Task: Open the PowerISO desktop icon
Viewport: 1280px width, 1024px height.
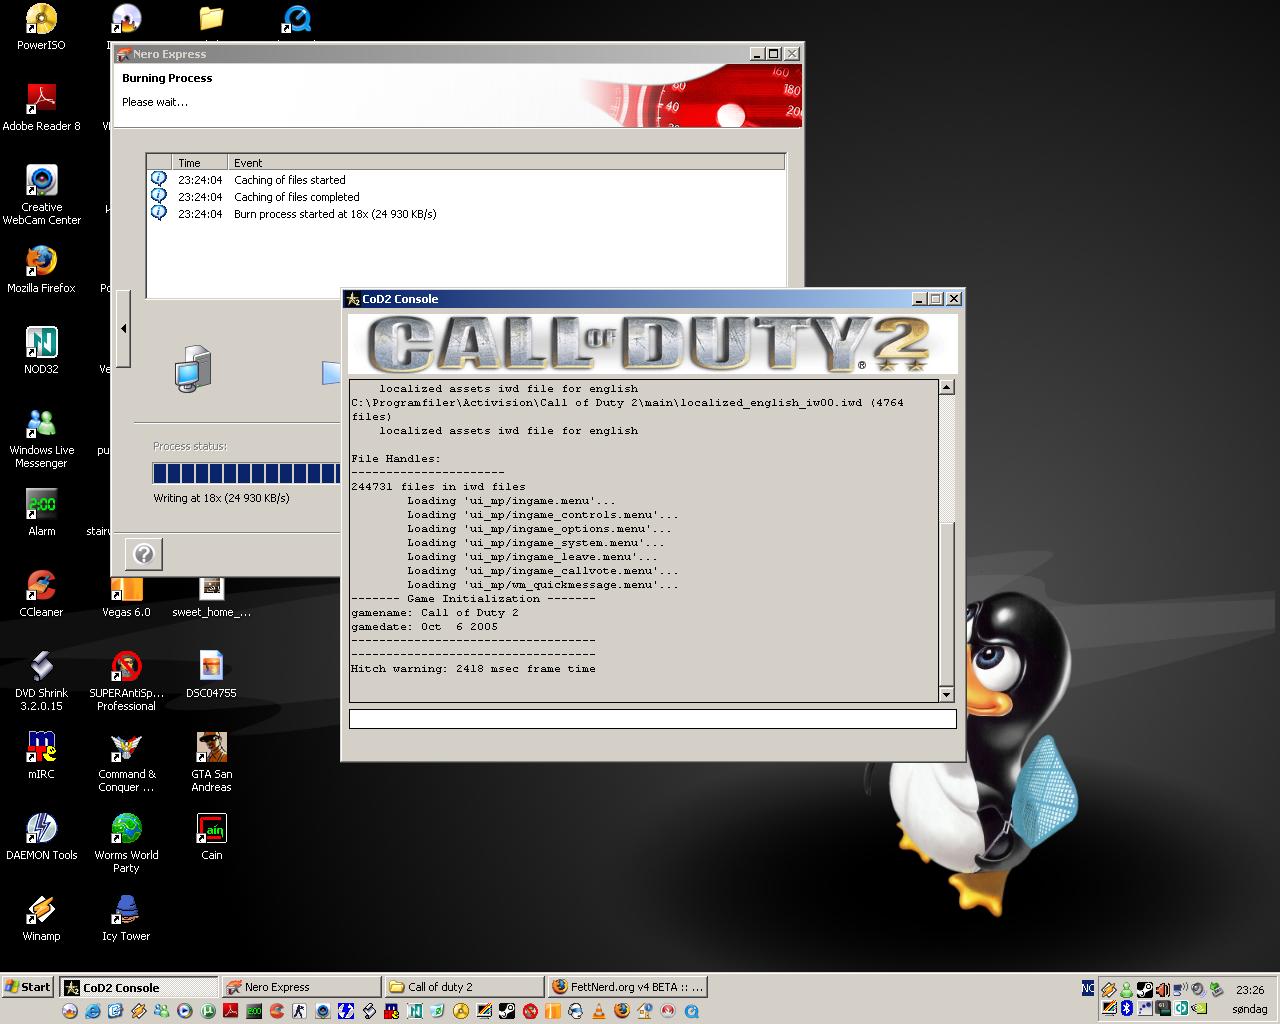Action: pyautogui.click(x=41, y=20)
